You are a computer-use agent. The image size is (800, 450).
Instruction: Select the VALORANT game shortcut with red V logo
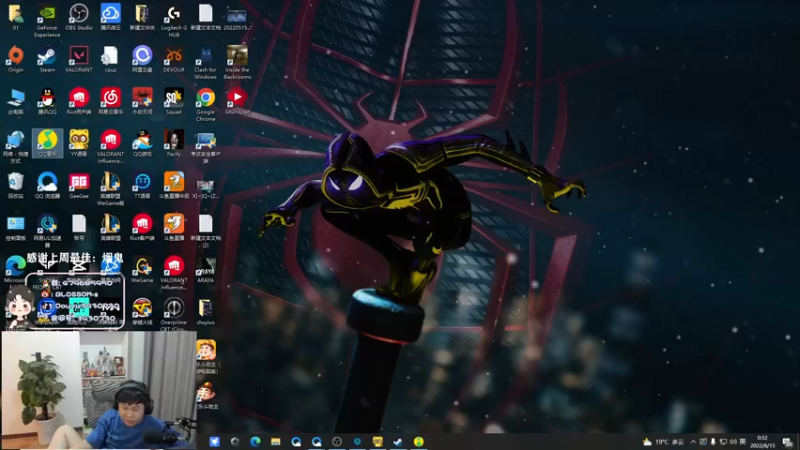pyautogui.click(x=79, y=59)
